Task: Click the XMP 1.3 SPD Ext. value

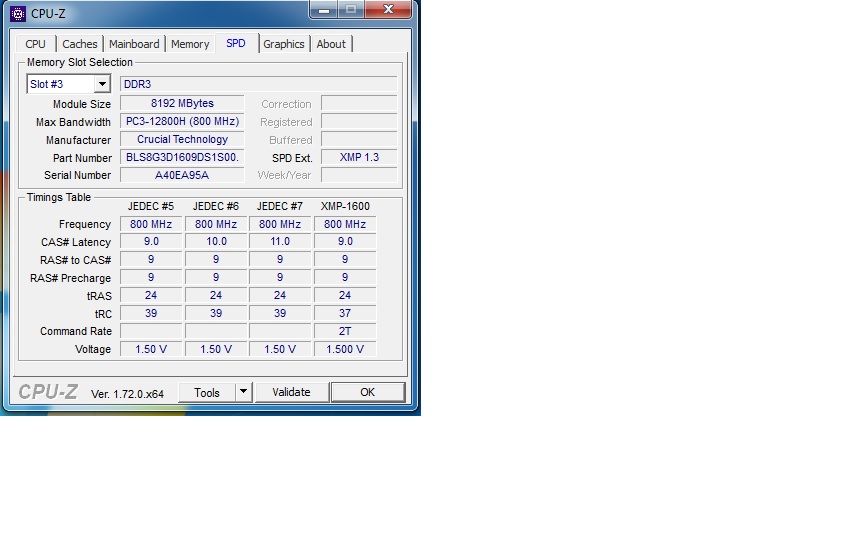Action: [359, 157]
